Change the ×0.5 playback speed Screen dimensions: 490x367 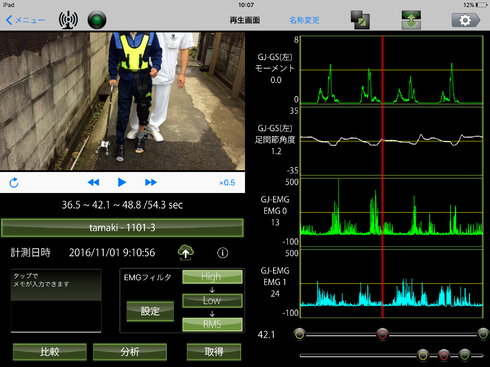click(227, 183)
